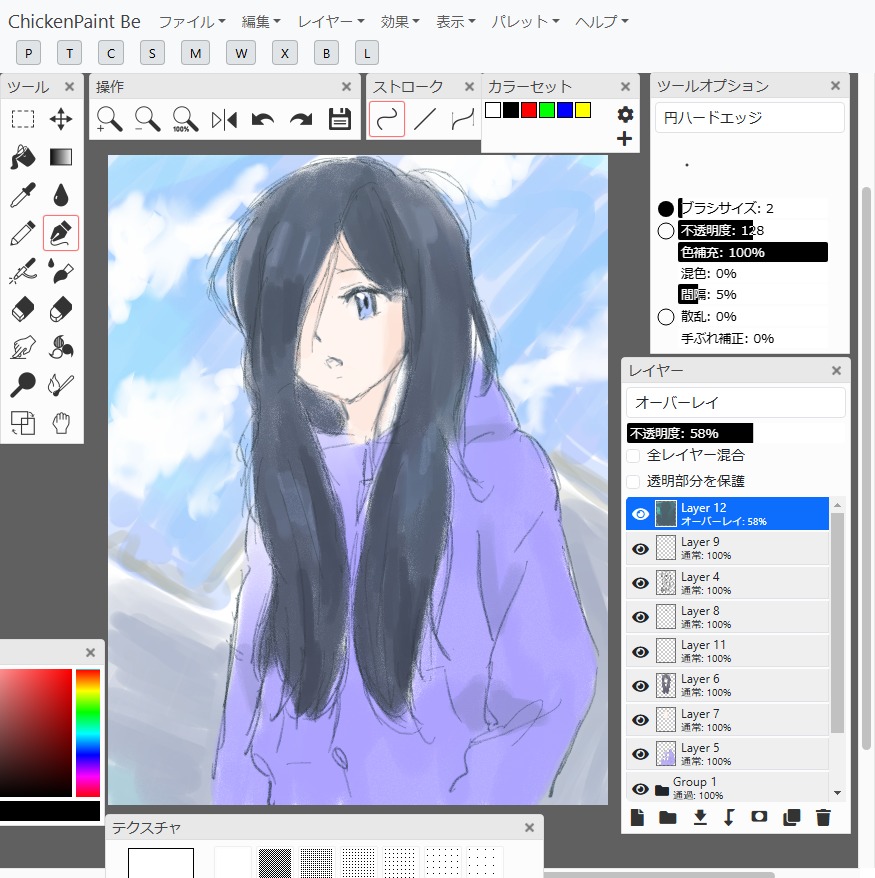Pick the eyedropper color picker tool
Image resolution: width=875 pixels, height=878 pixels.
click(x=23, y=195)
